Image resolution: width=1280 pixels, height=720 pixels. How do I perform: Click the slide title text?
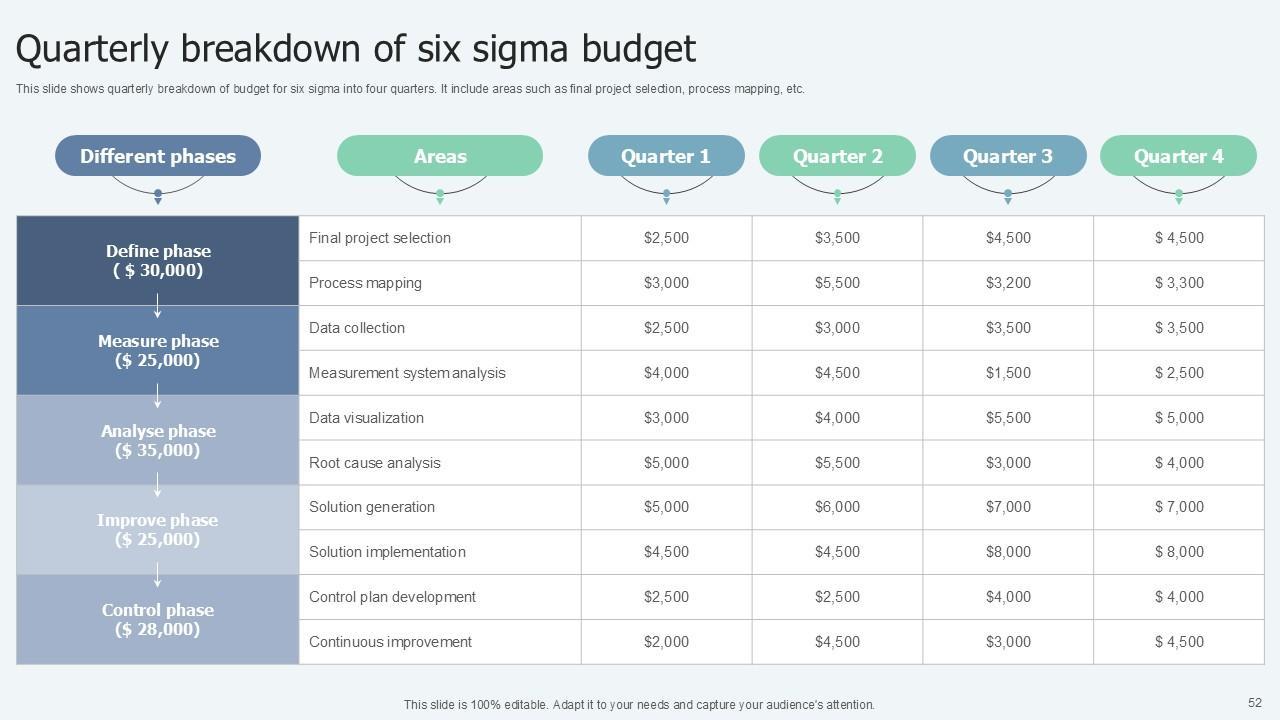coord(356,49)
